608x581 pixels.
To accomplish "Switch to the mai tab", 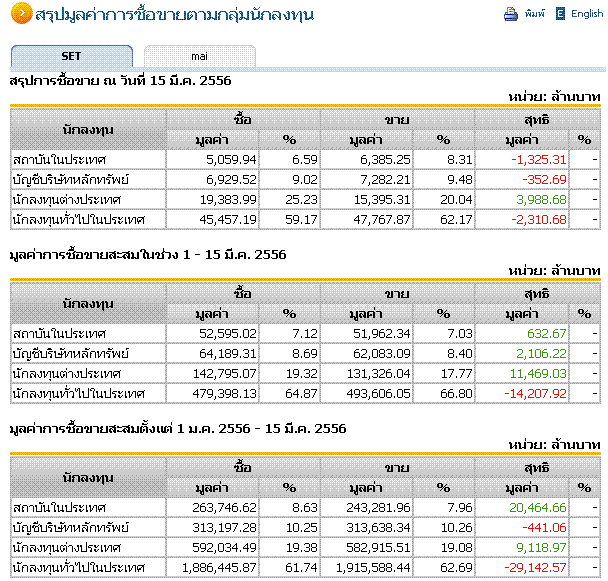I will [x=199, y=57].
